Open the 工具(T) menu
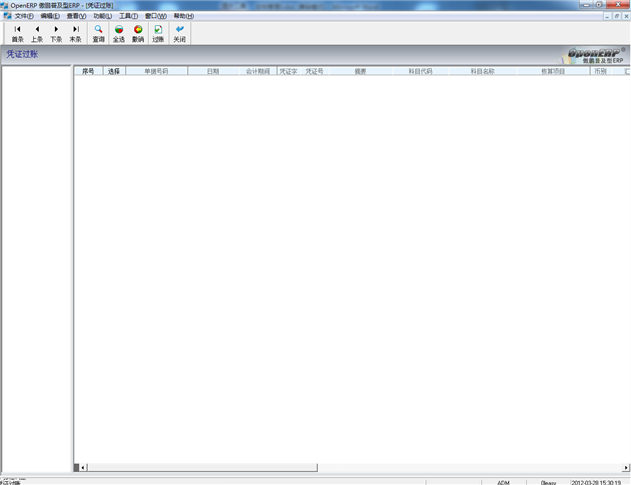 (129, 16)
